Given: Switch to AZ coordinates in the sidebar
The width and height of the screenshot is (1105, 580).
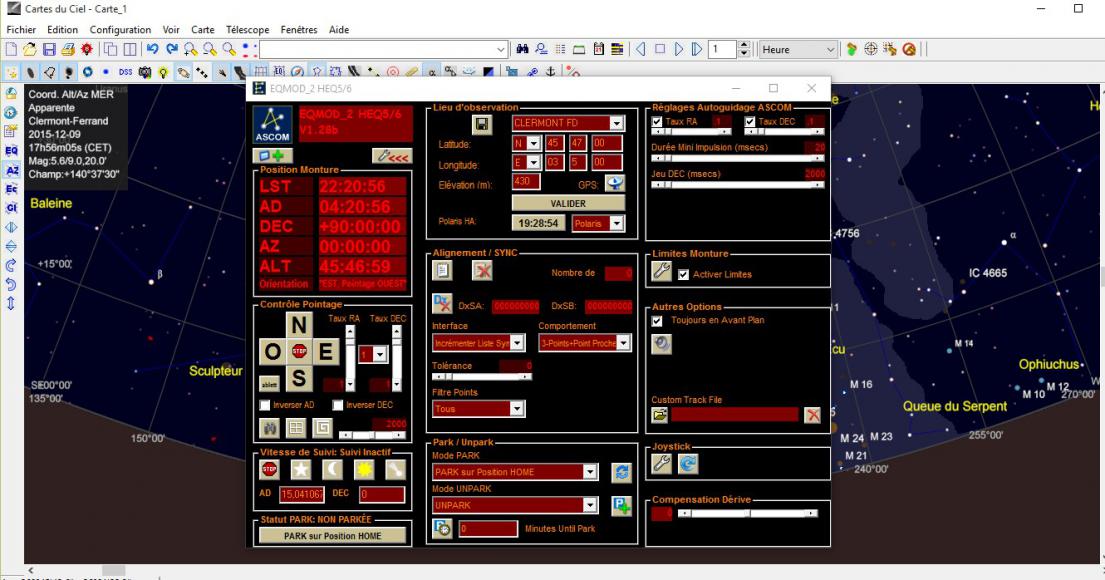Looking at the screenshot, I should (x=11, y=170).
